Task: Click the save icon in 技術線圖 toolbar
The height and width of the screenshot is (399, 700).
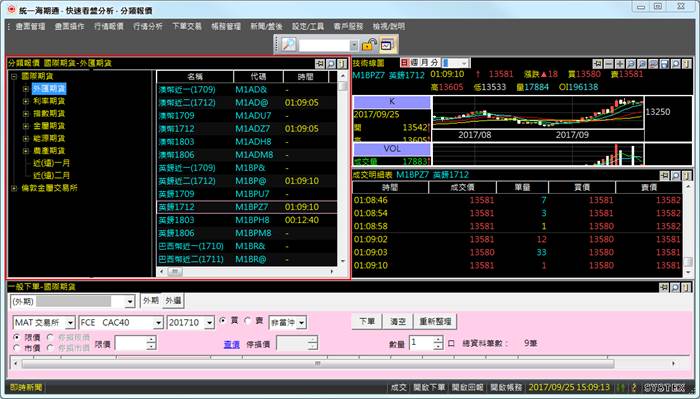Action: pos(664,64)
